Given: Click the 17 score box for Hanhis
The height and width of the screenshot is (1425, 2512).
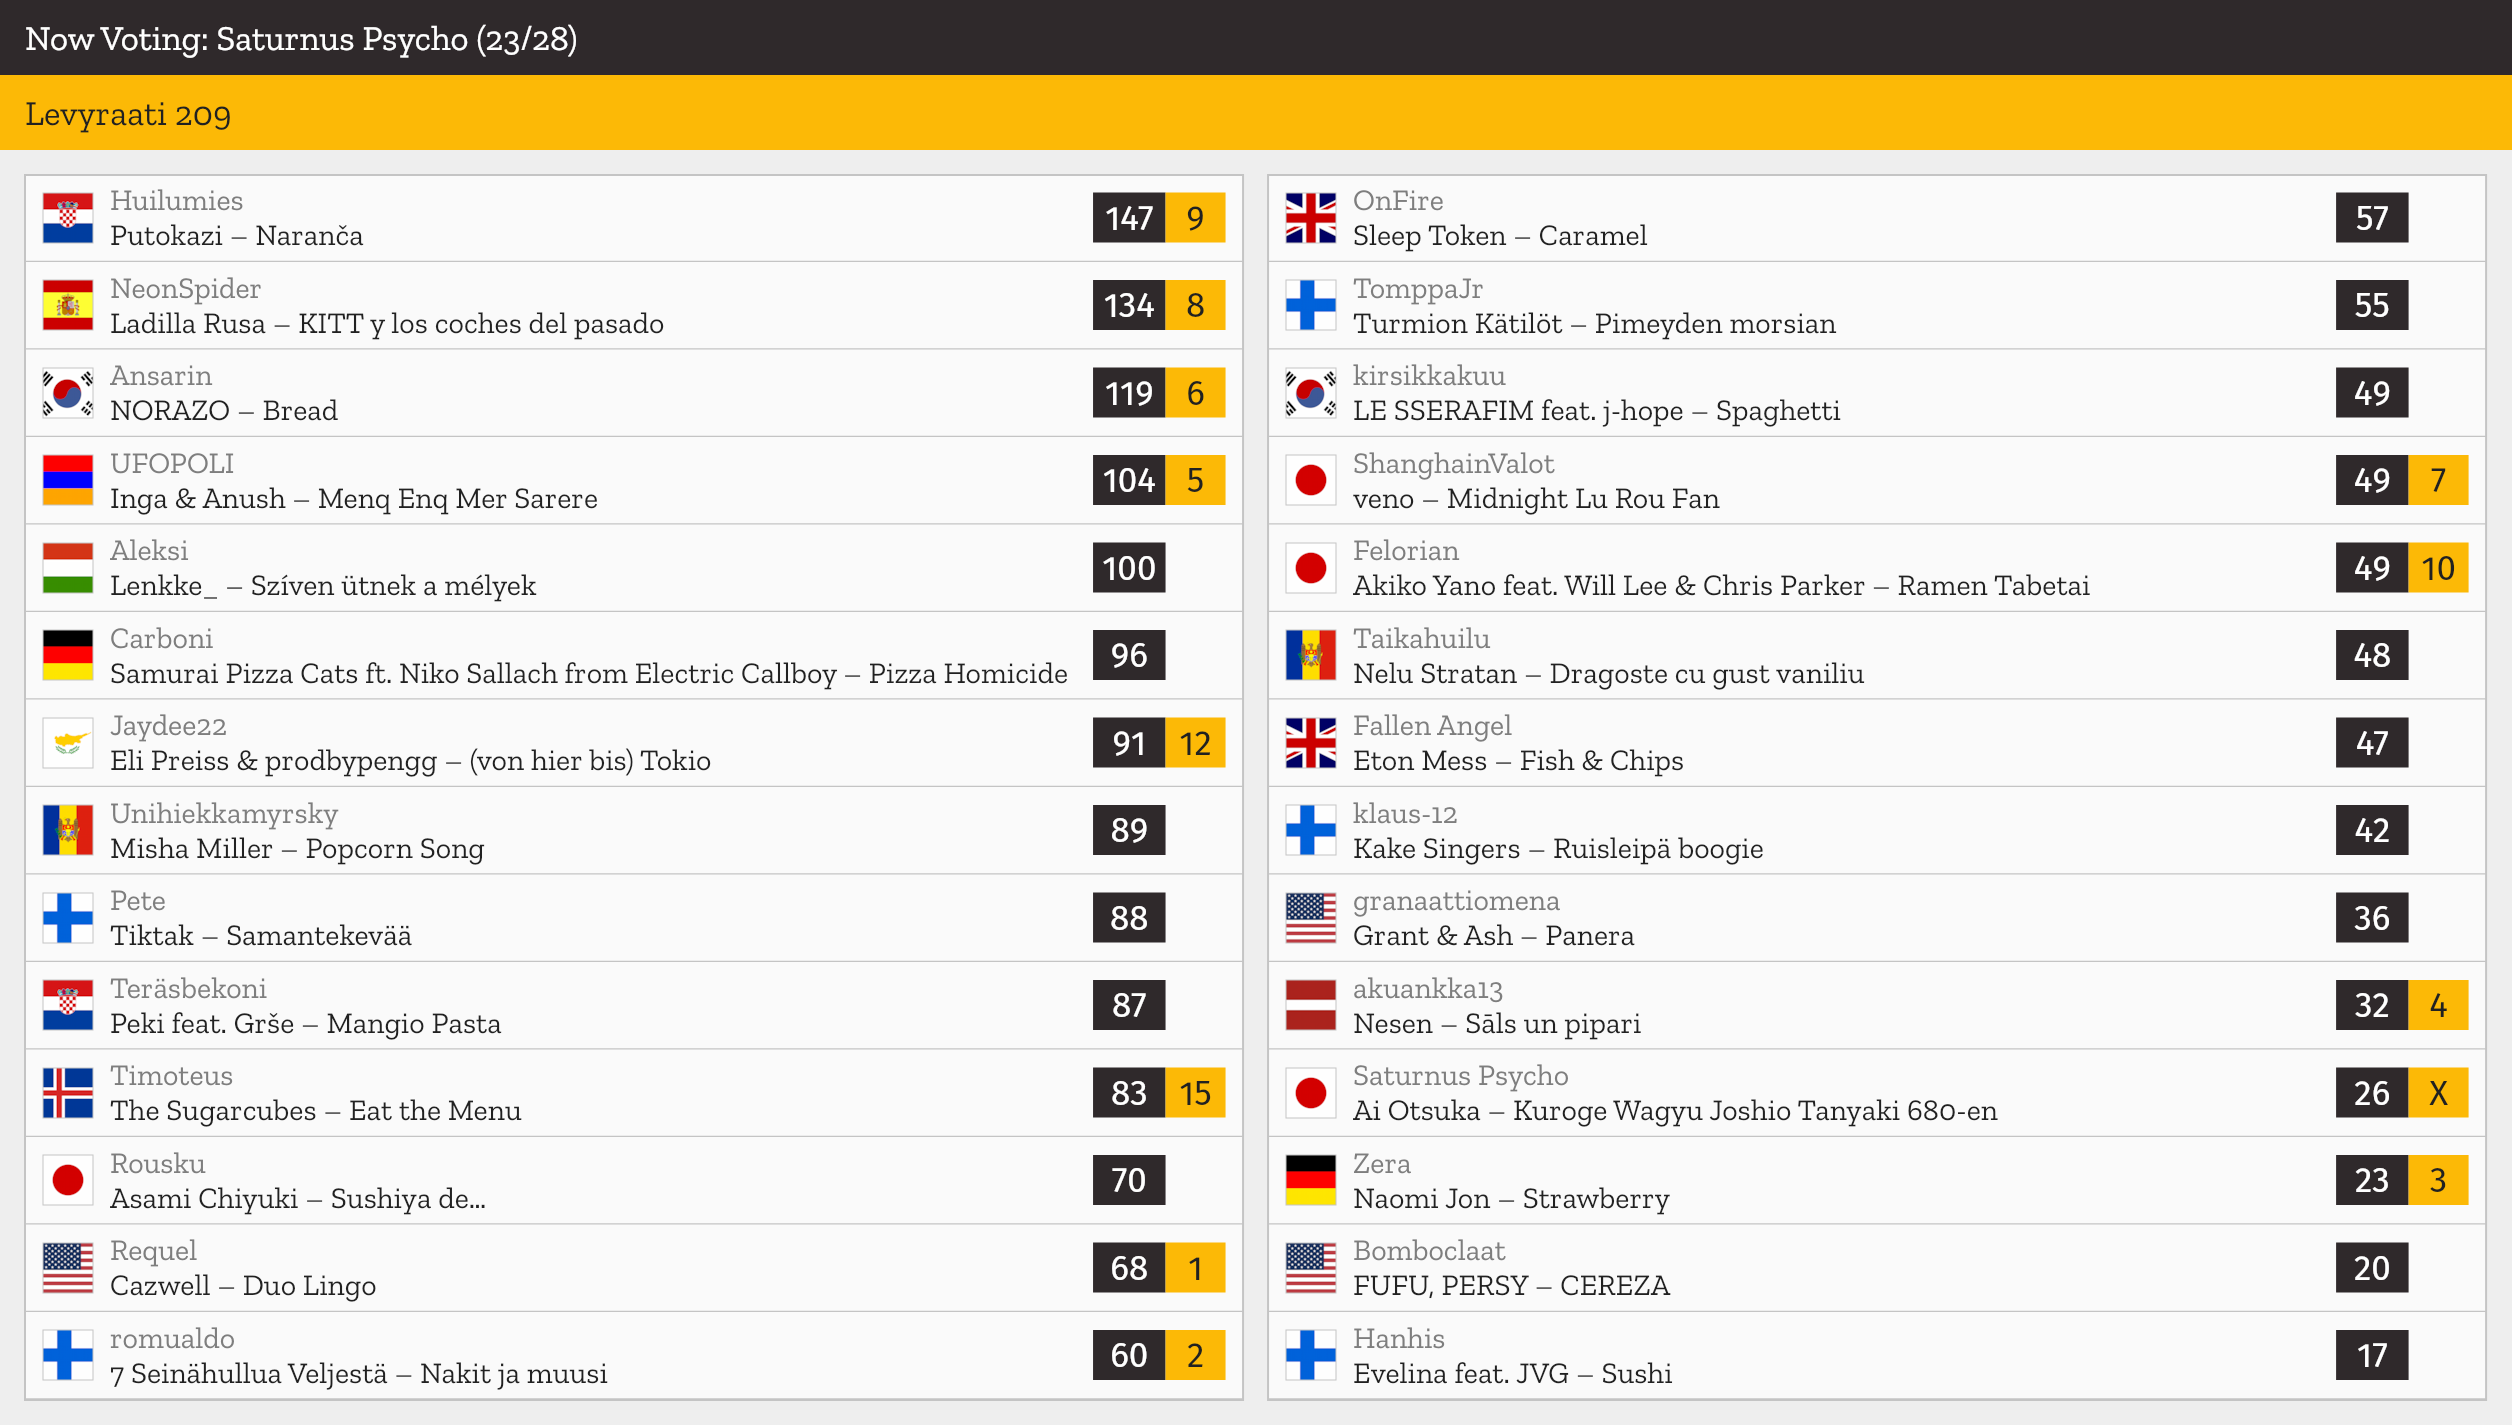Looking at the screenshot, I should click(2372, 1355).
